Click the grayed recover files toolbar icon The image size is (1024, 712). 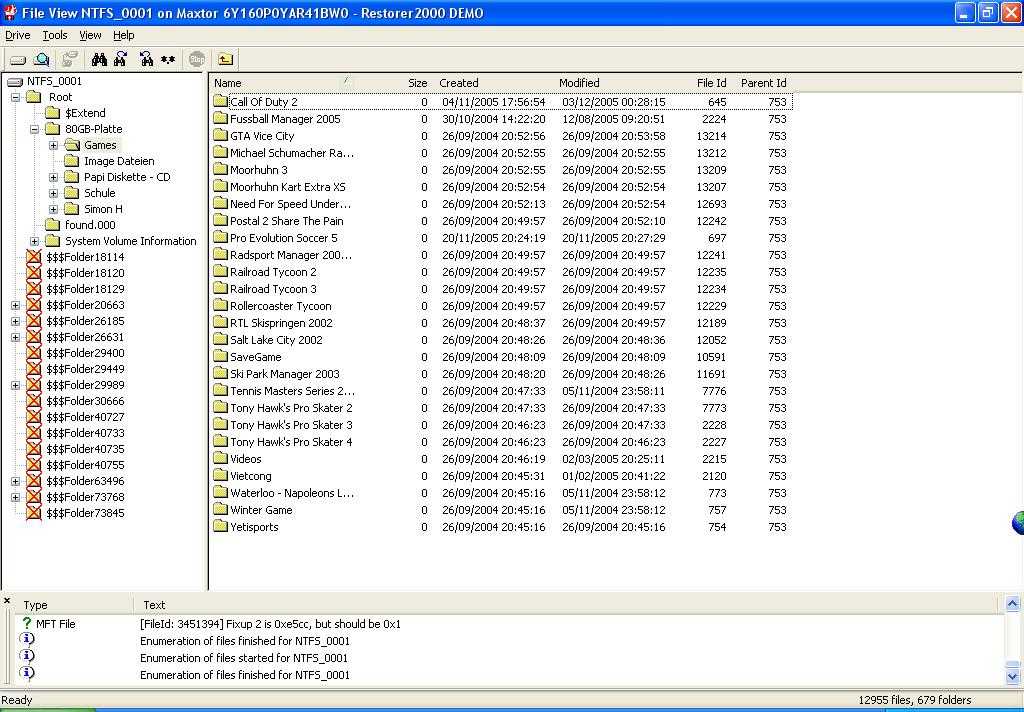[x=69, y=60]
